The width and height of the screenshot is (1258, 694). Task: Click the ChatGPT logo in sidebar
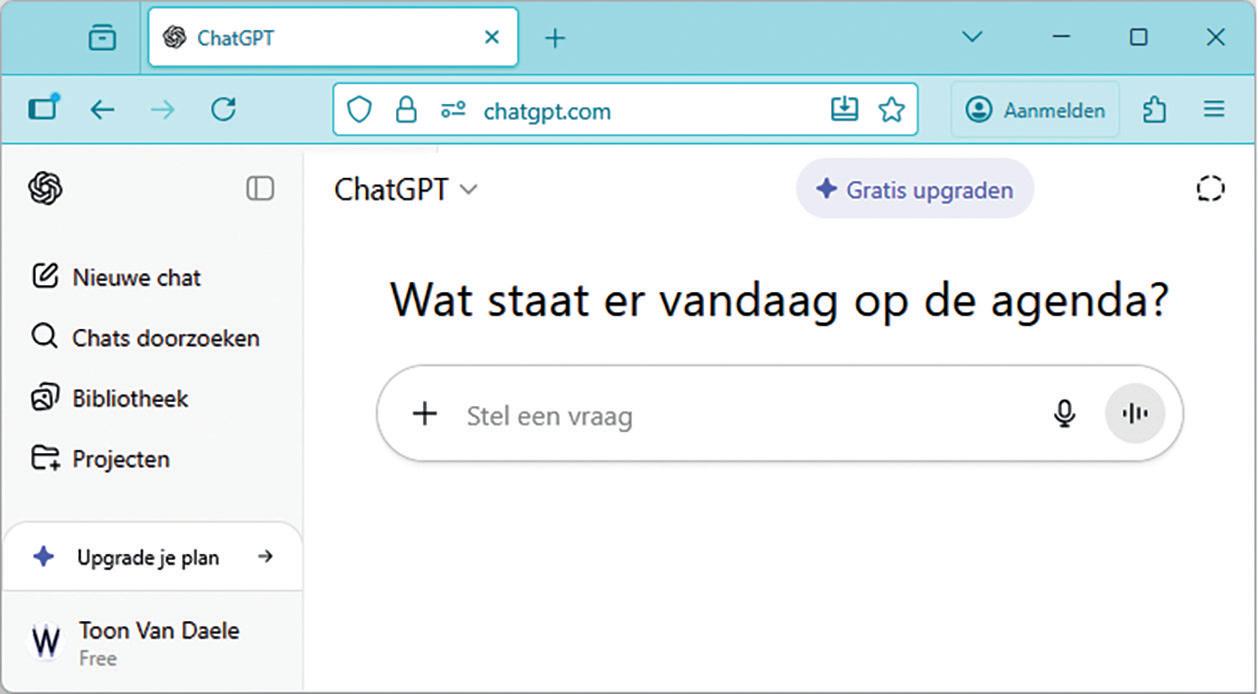pos(46,188)
